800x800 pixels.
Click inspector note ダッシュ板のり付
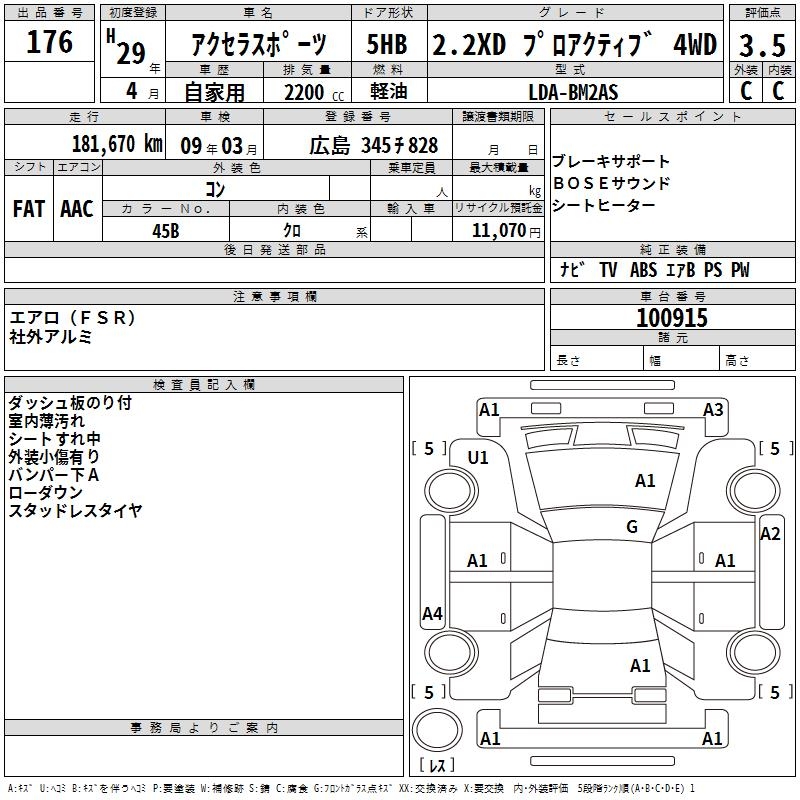point(70,403)
